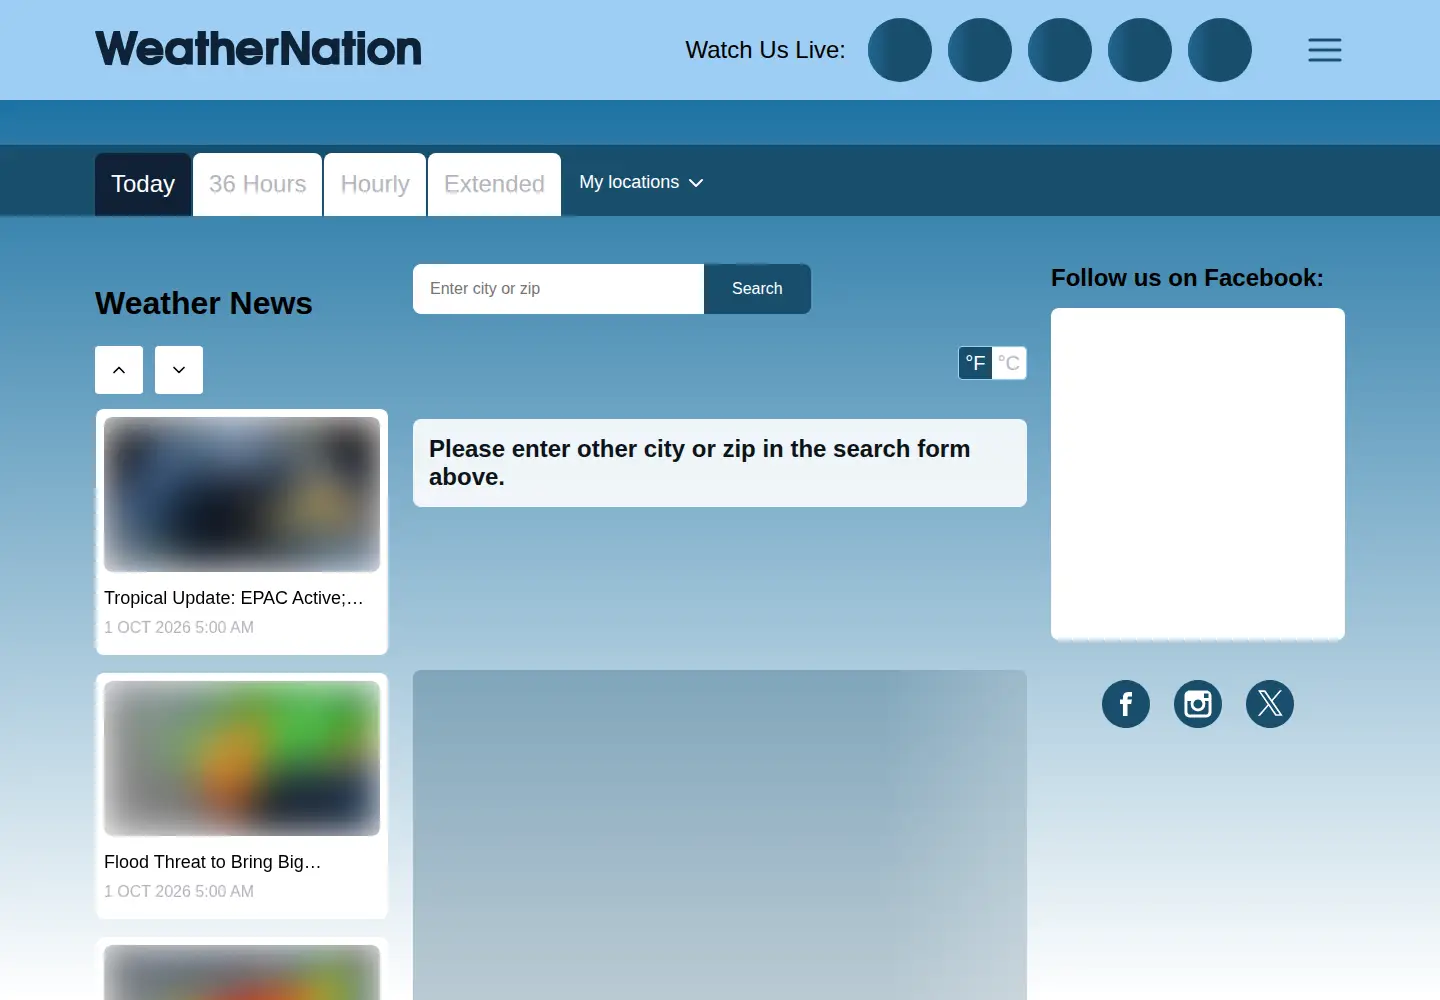Click the news up arrow button

(x=119, y=370)
